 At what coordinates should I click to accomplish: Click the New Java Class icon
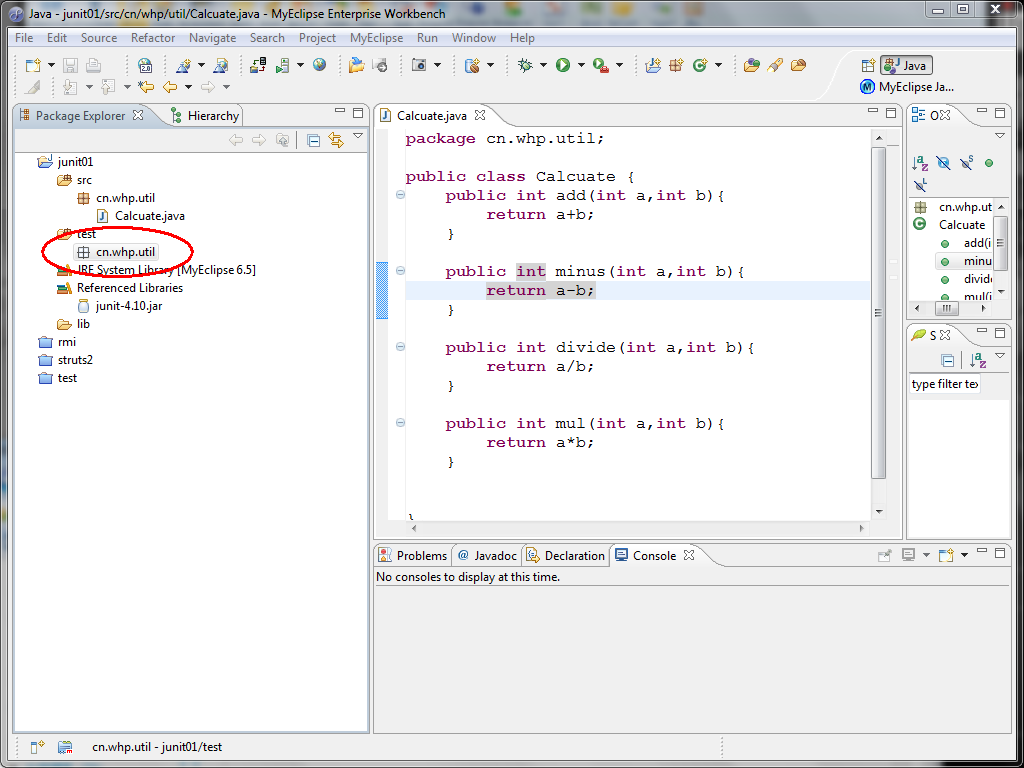tap(700, 65)
